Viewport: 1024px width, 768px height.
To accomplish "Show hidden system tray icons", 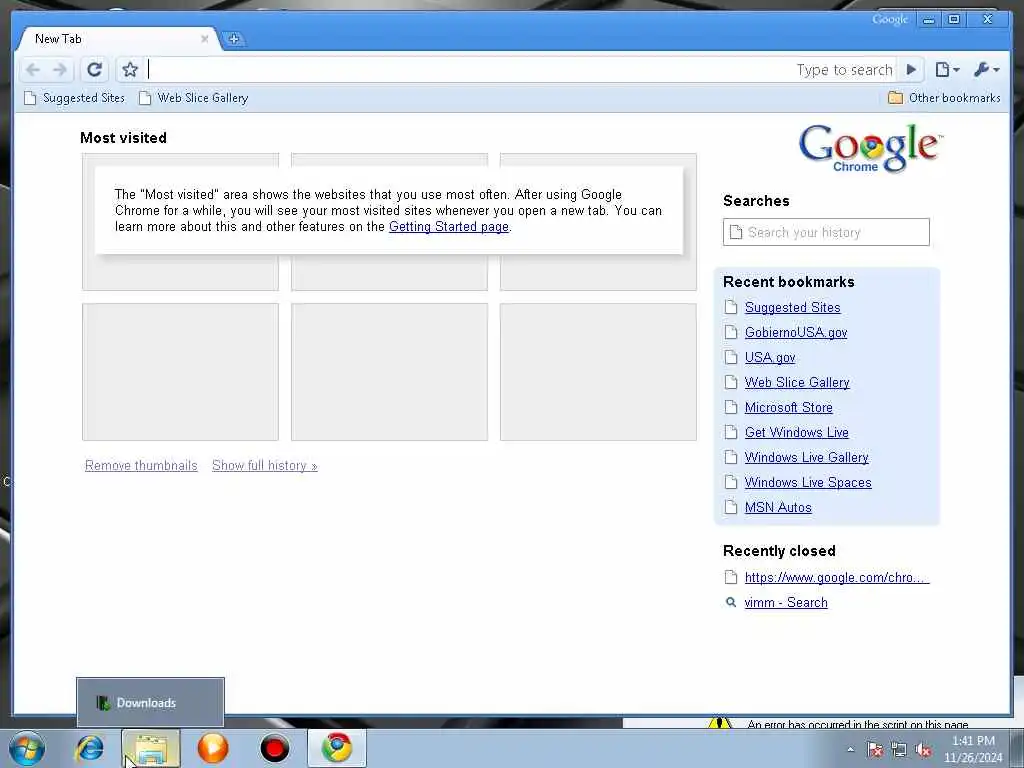I will pos(850,750).
